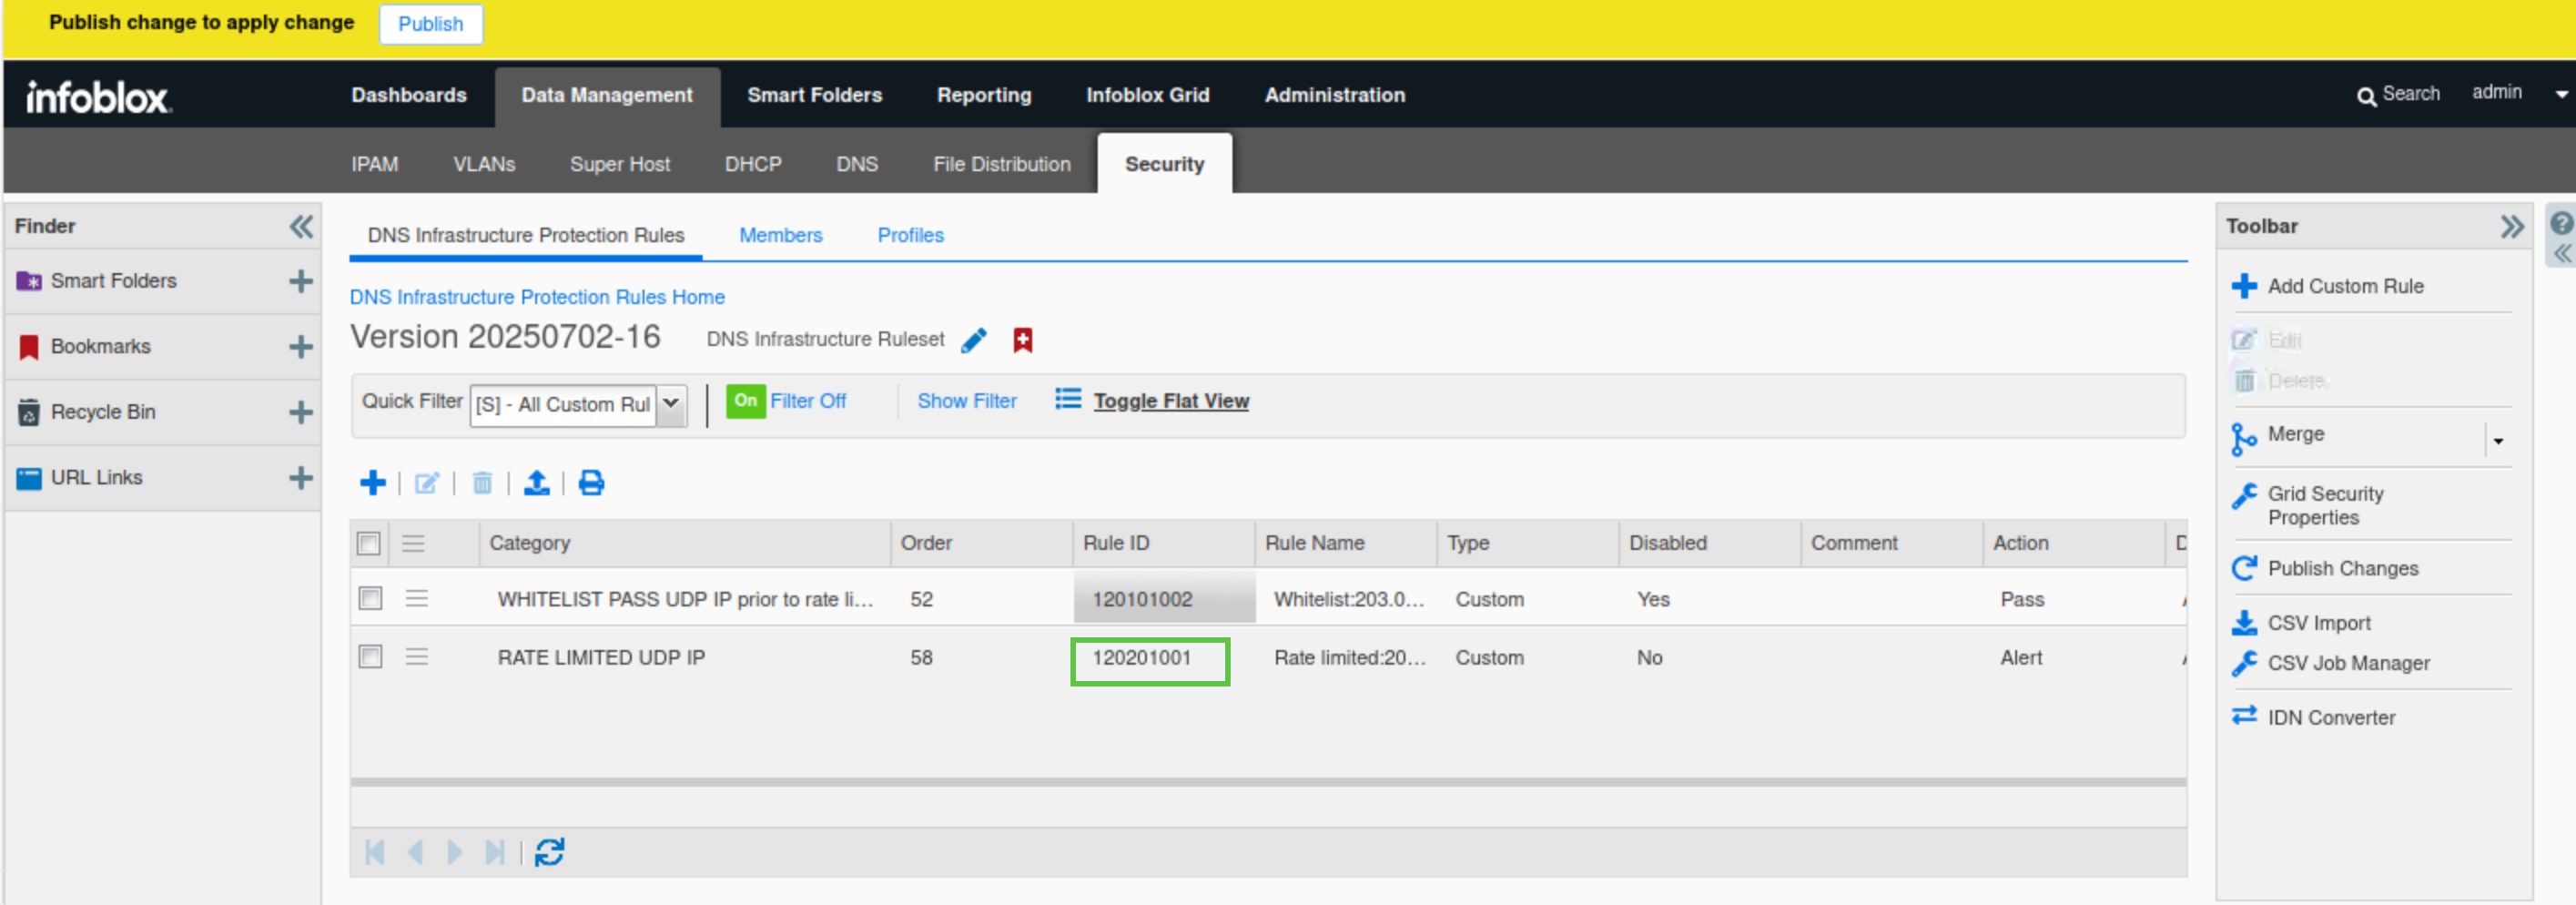Viewport: 2576px width, 905px height.
Task: Open the header row hamburger menu icon
Action: click(413, 543)
